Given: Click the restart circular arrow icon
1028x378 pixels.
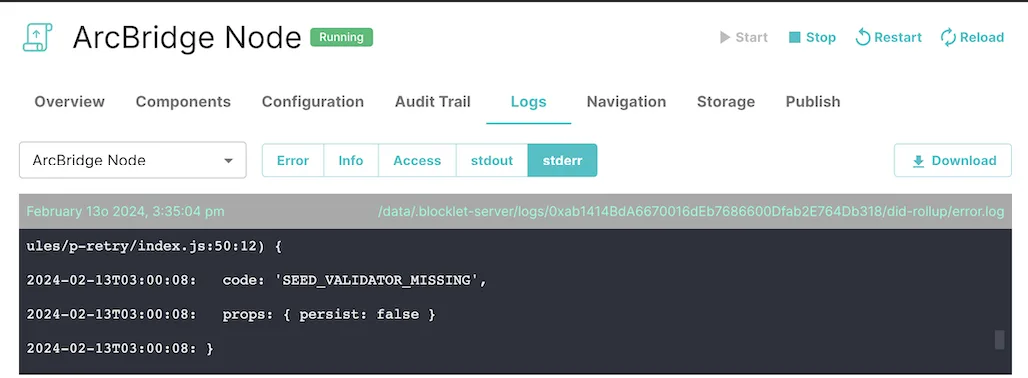Looking at the screenshot, I should click(863, 37).
